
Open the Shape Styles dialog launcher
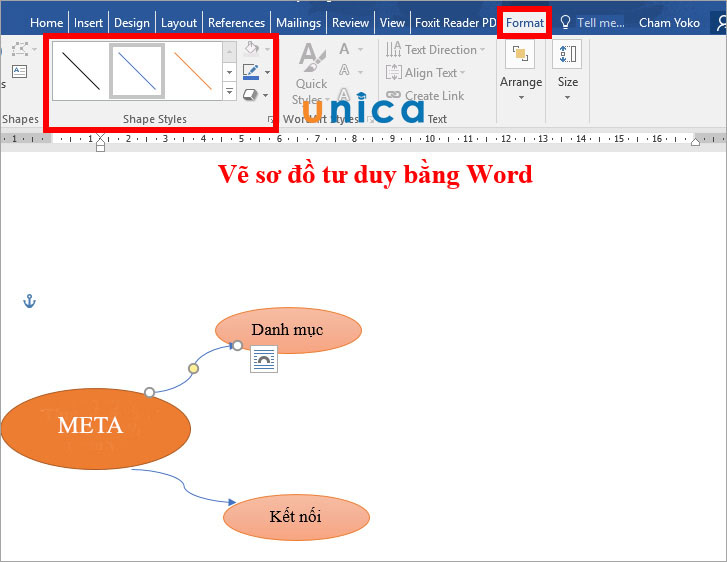click(x=270, y=120)
